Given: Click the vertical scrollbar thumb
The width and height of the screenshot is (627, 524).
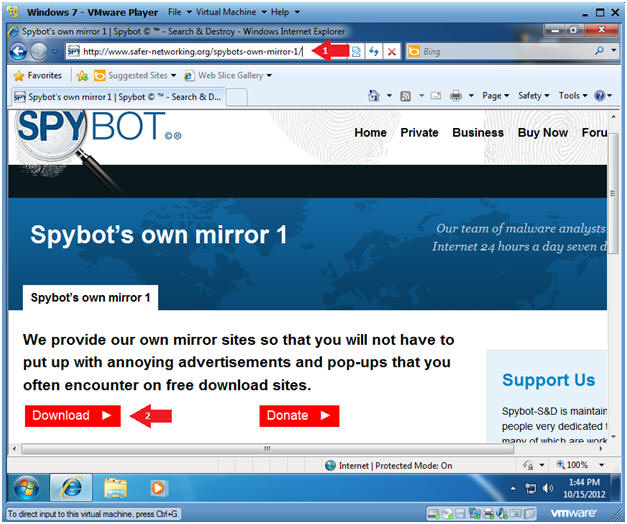Looking at the screenshot, I should click(613, 192).
